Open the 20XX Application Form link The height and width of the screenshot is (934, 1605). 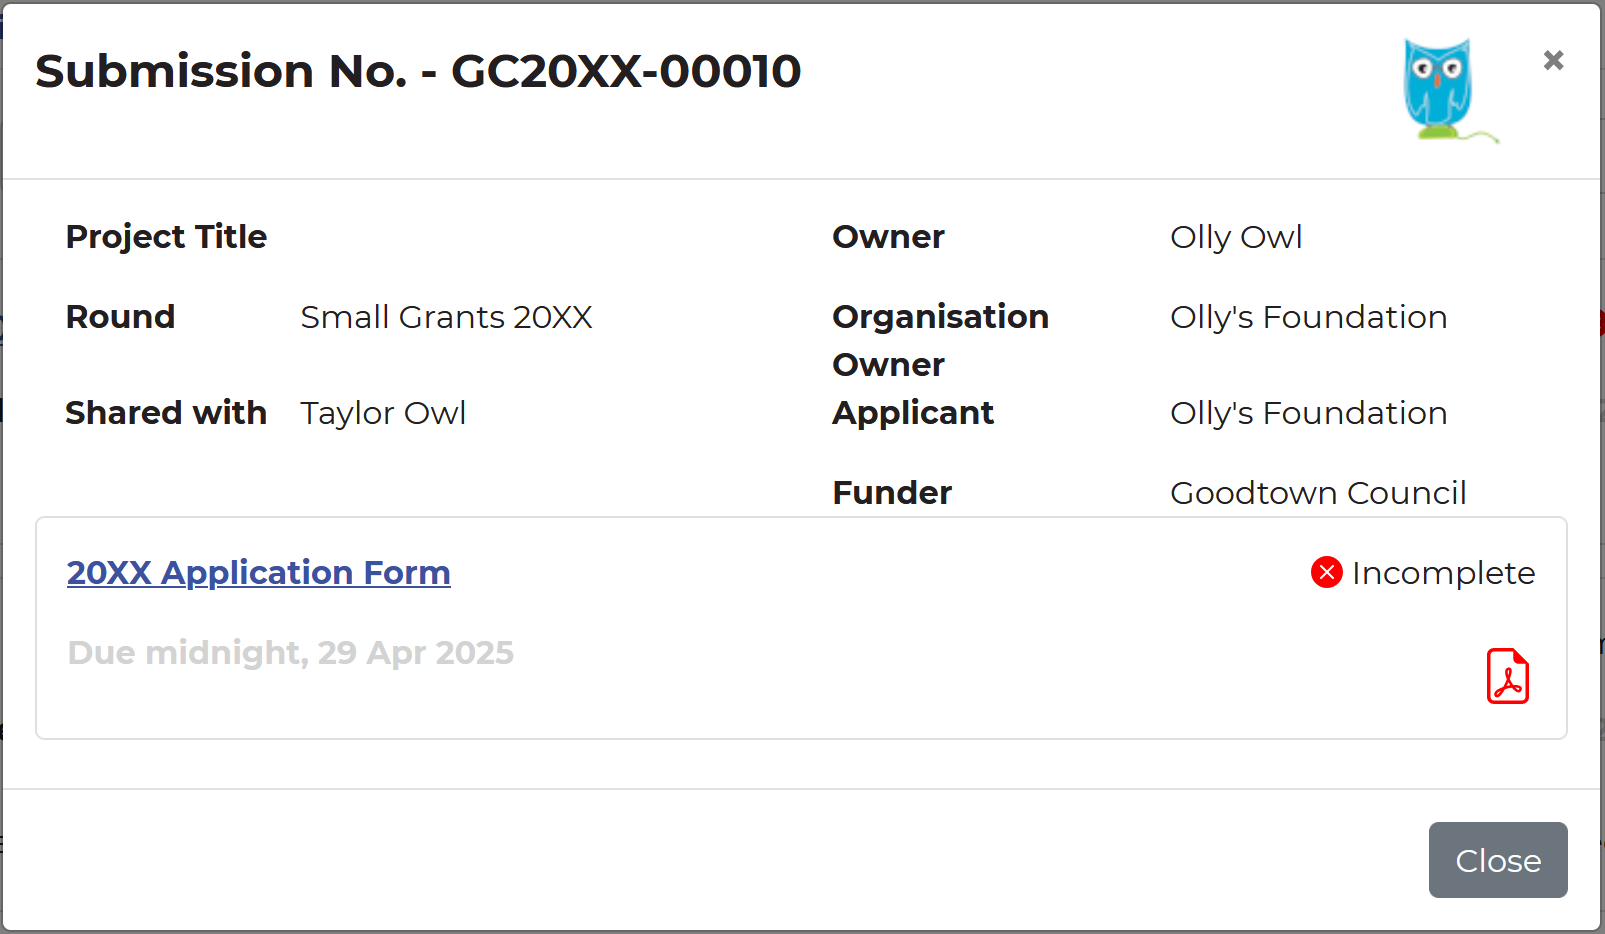pos(258,572)
